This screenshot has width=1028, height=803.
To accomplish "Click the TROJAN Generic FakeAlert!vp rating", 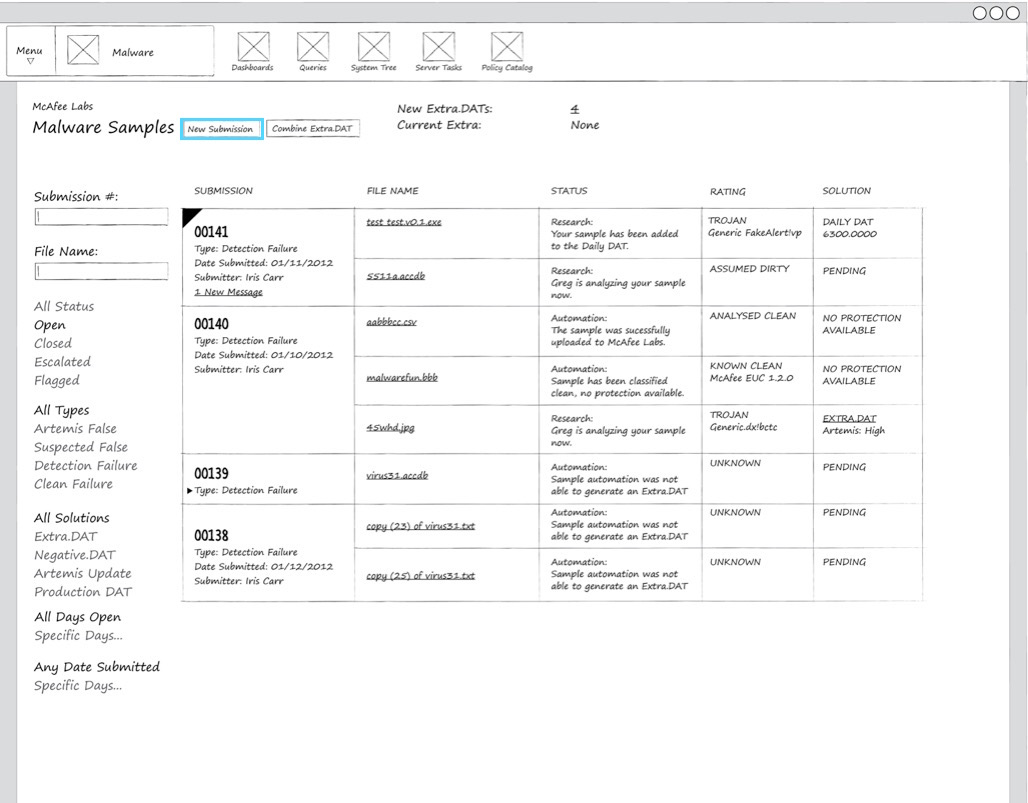I will click(755, 227).
